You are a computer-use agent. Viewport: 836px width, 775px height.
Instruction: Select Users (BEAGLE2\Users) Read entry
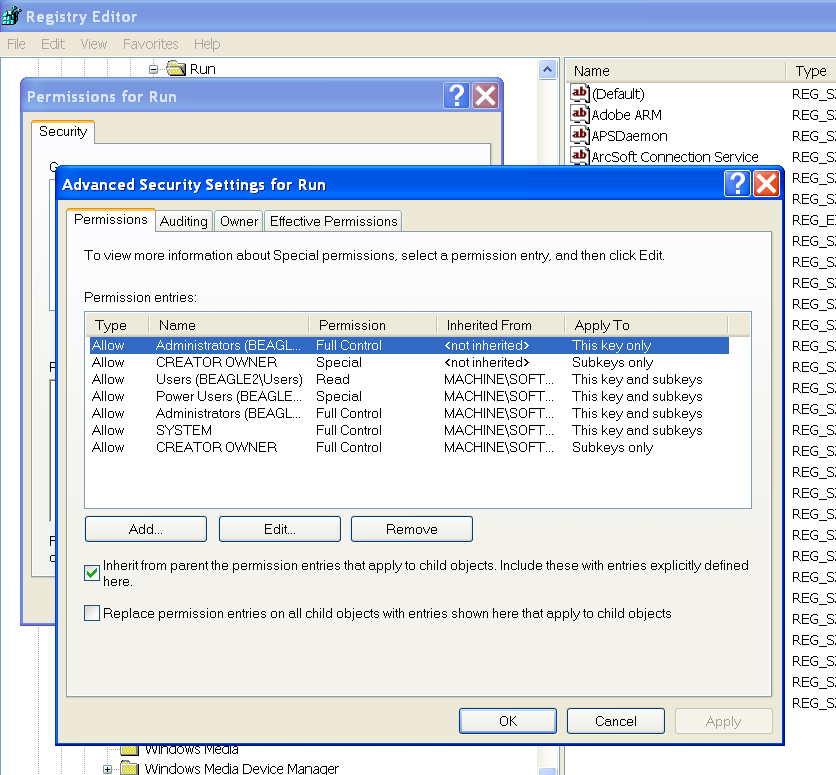(409, 380)
